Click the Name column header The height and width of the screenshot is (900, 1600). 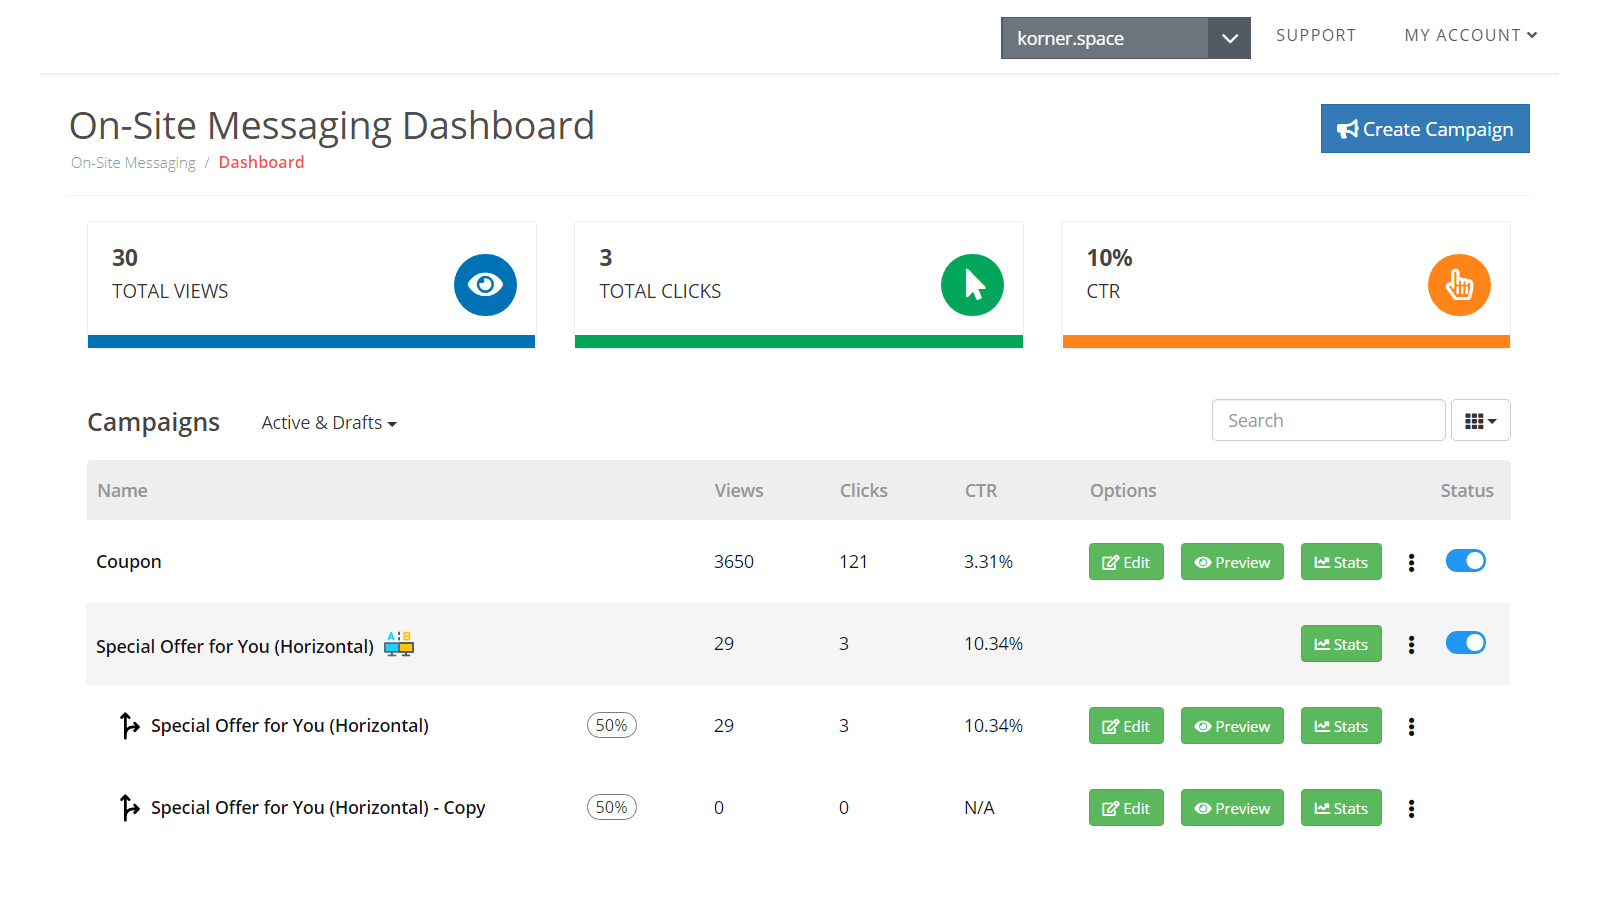tap(122, 491)
